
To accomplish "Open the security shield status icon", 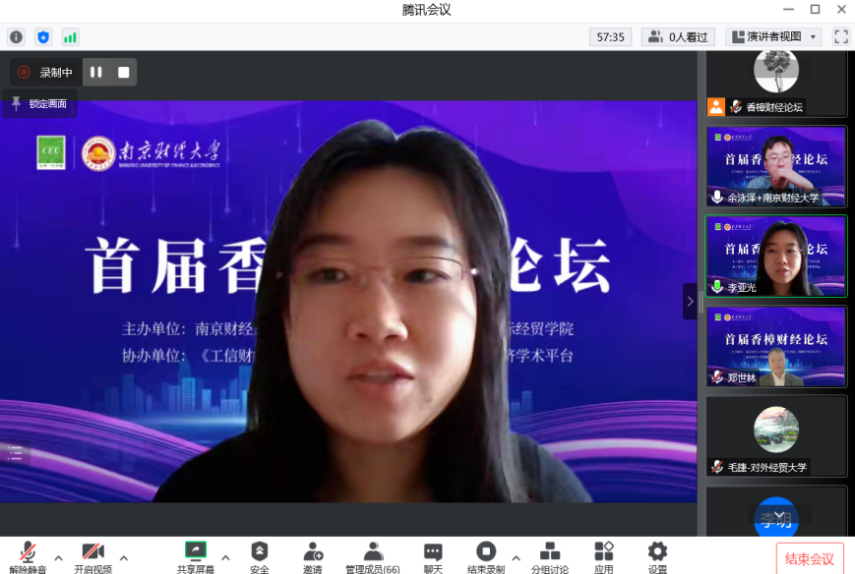I will click(43, 37).
